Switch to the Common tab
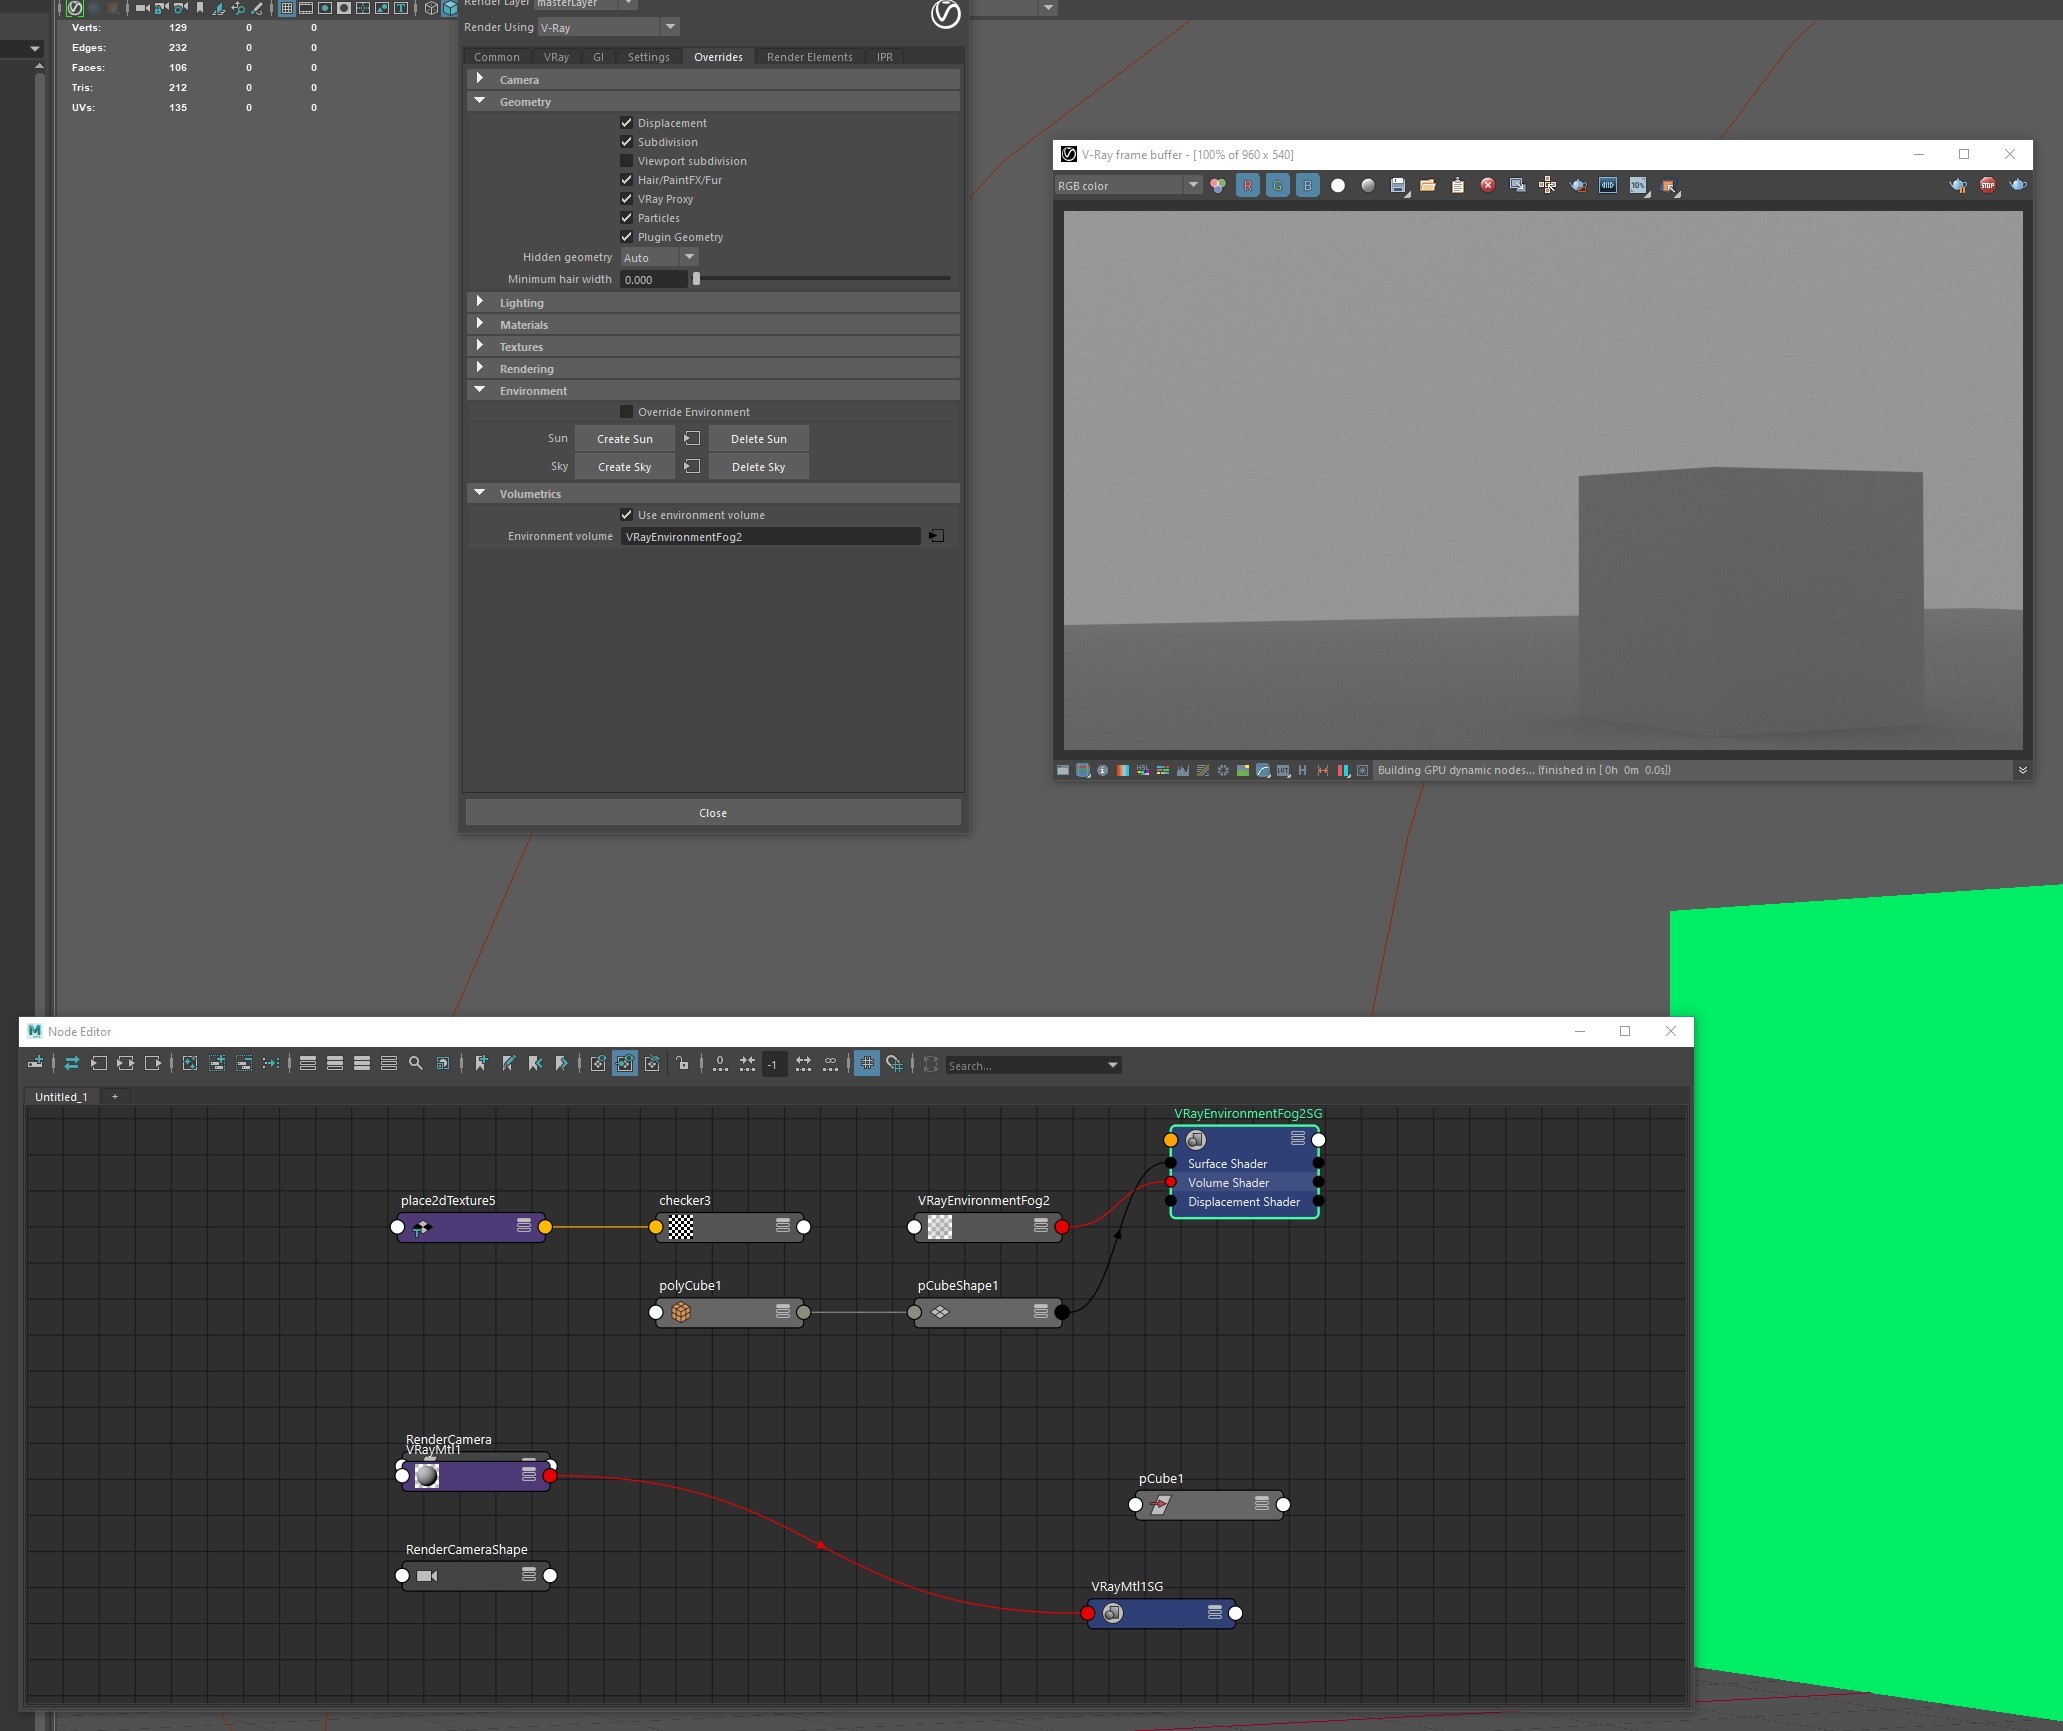This screenshot has height=1731, width=2063. click(x=496, y=57)
